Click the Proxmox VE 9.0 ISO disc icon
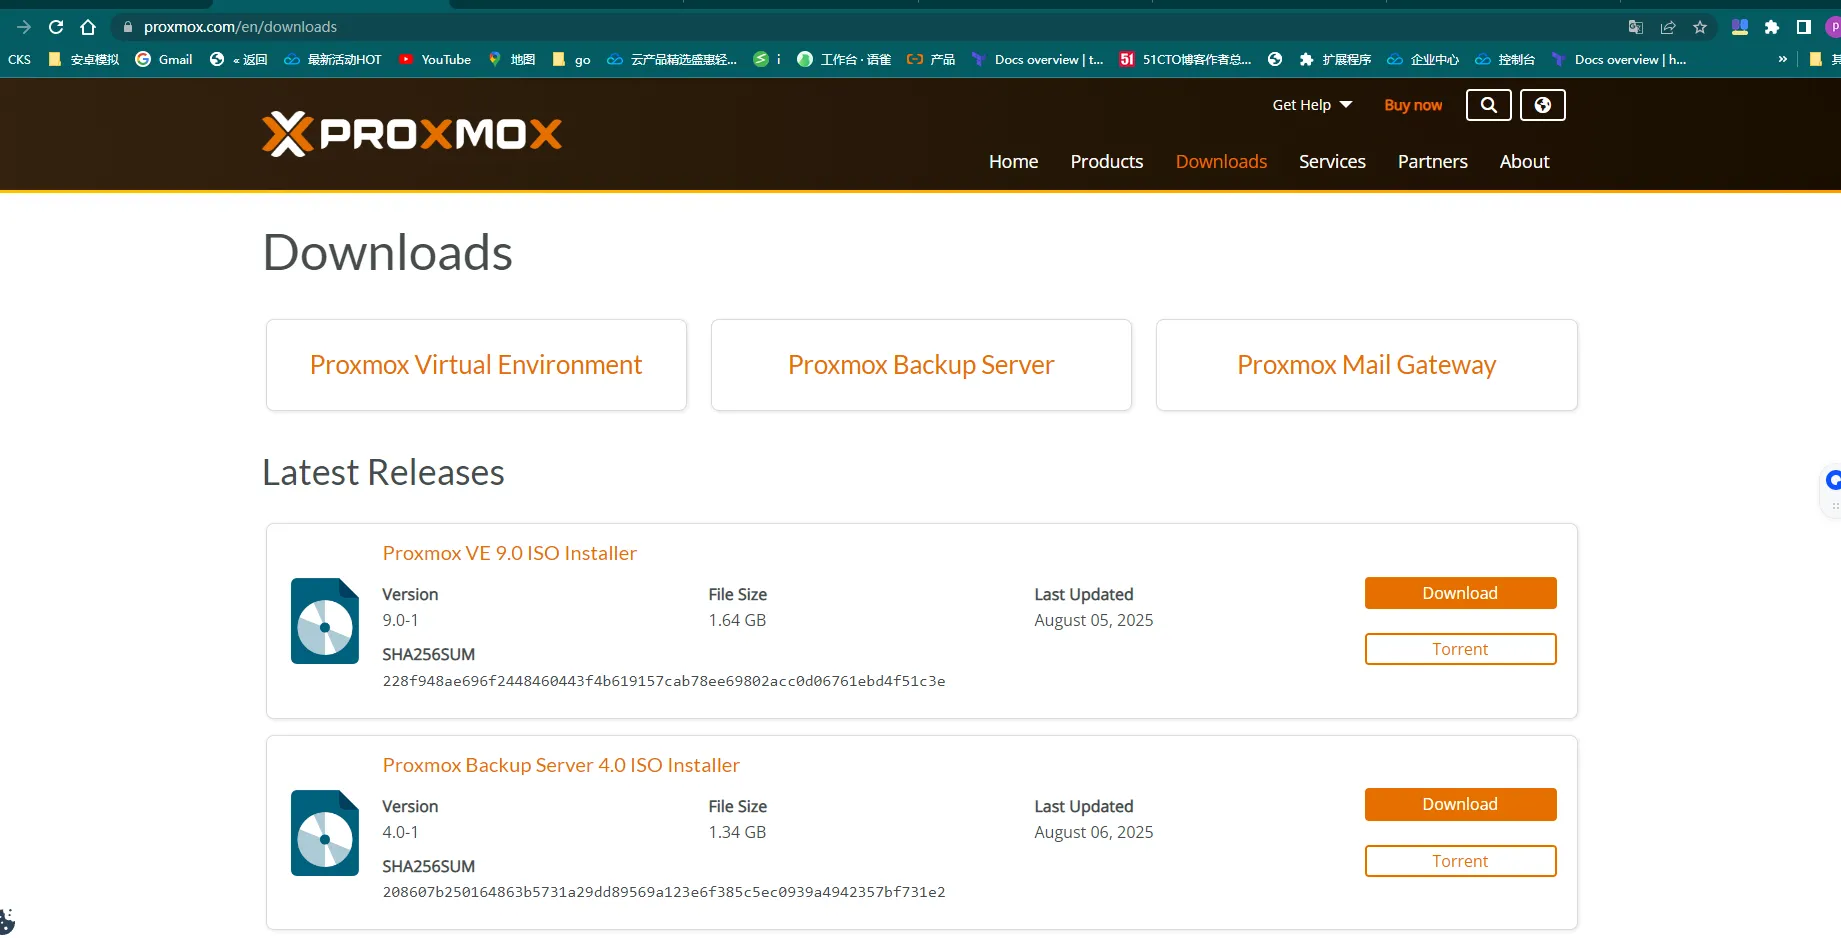Viewport: 1841px width, 938px height. pyautogui.click(x=325, y=621)
